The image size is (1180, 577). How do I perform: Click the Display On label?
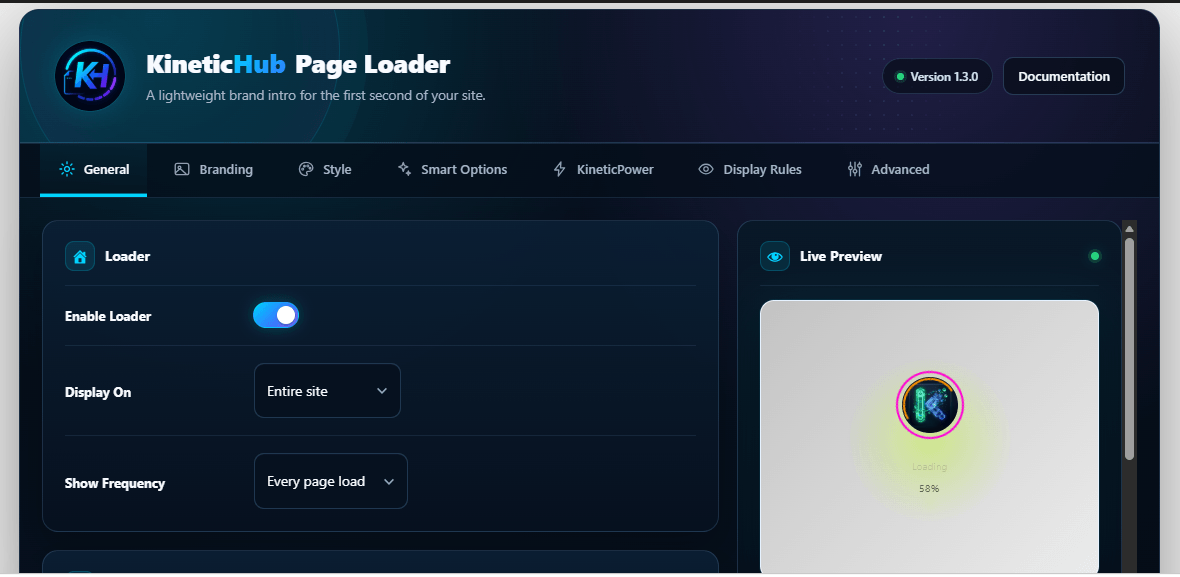(98, 392)
